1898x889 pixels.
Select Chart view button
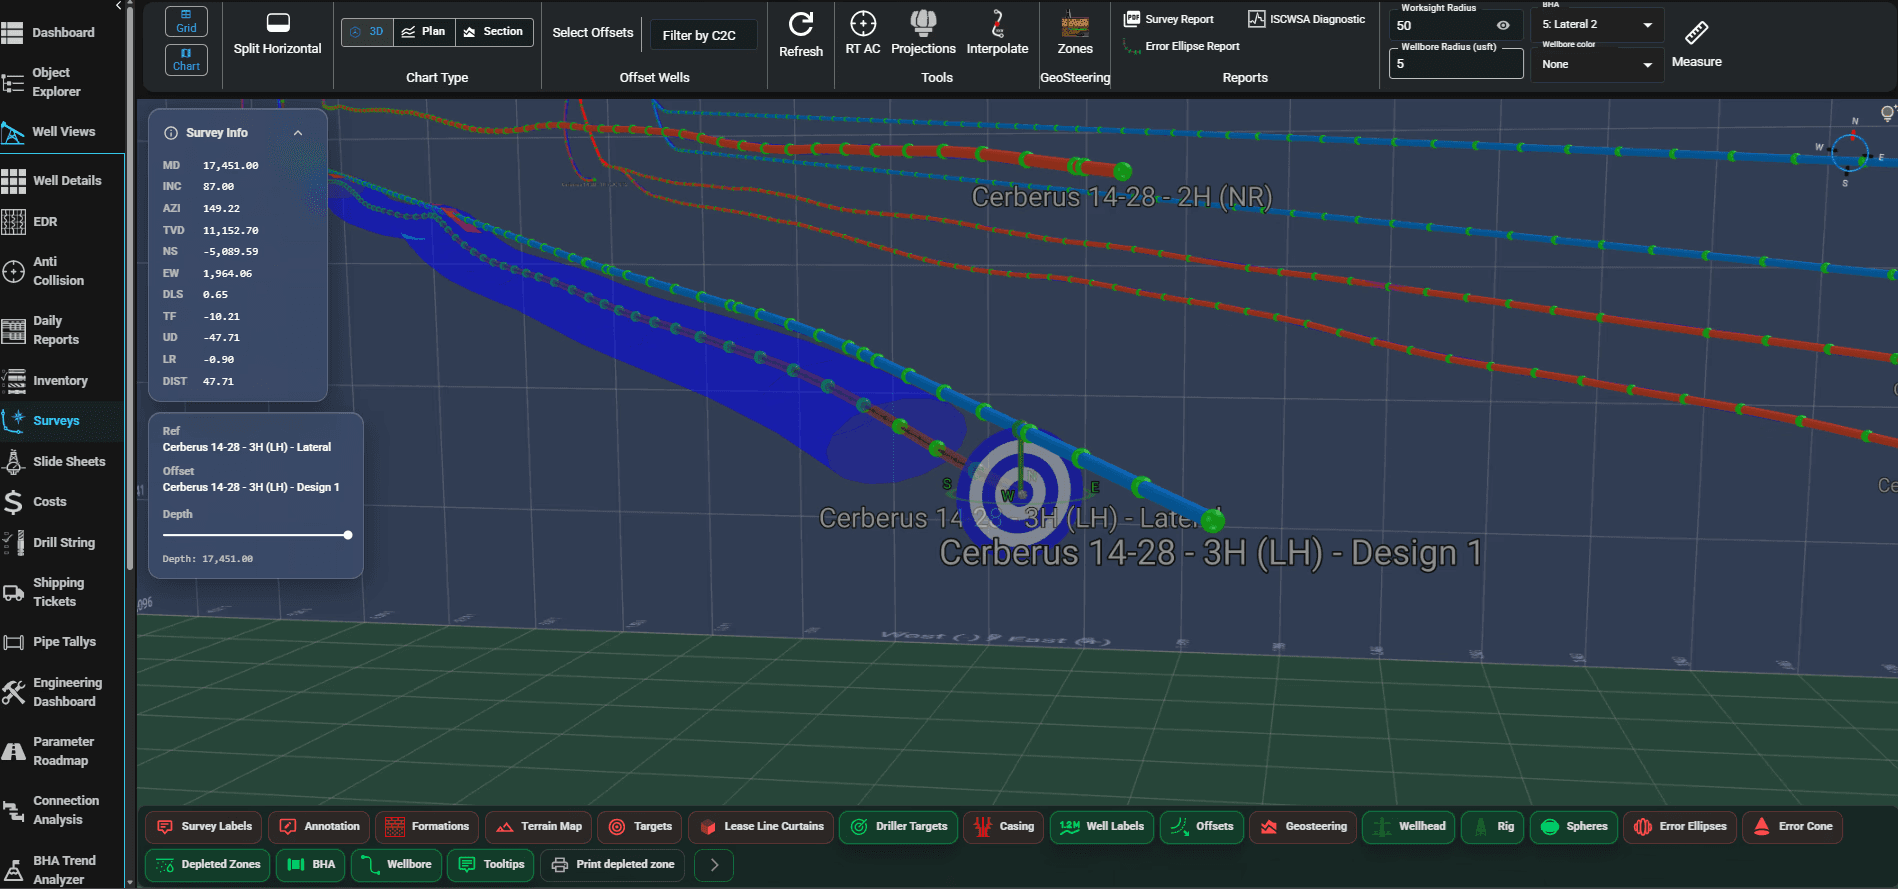(x=186, y=60)
